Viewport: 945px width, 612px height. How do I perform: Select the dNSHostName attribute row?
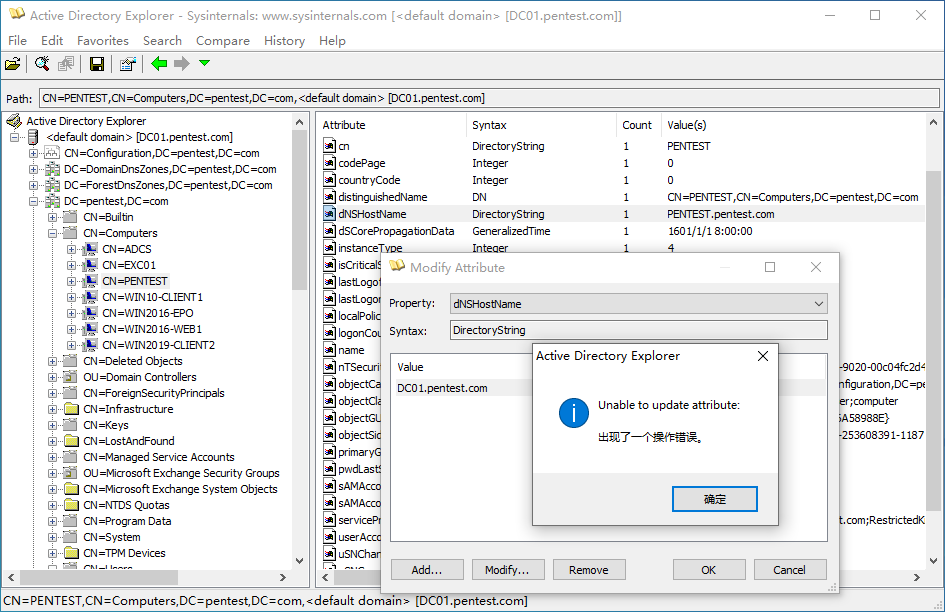[x=623, y=214]
